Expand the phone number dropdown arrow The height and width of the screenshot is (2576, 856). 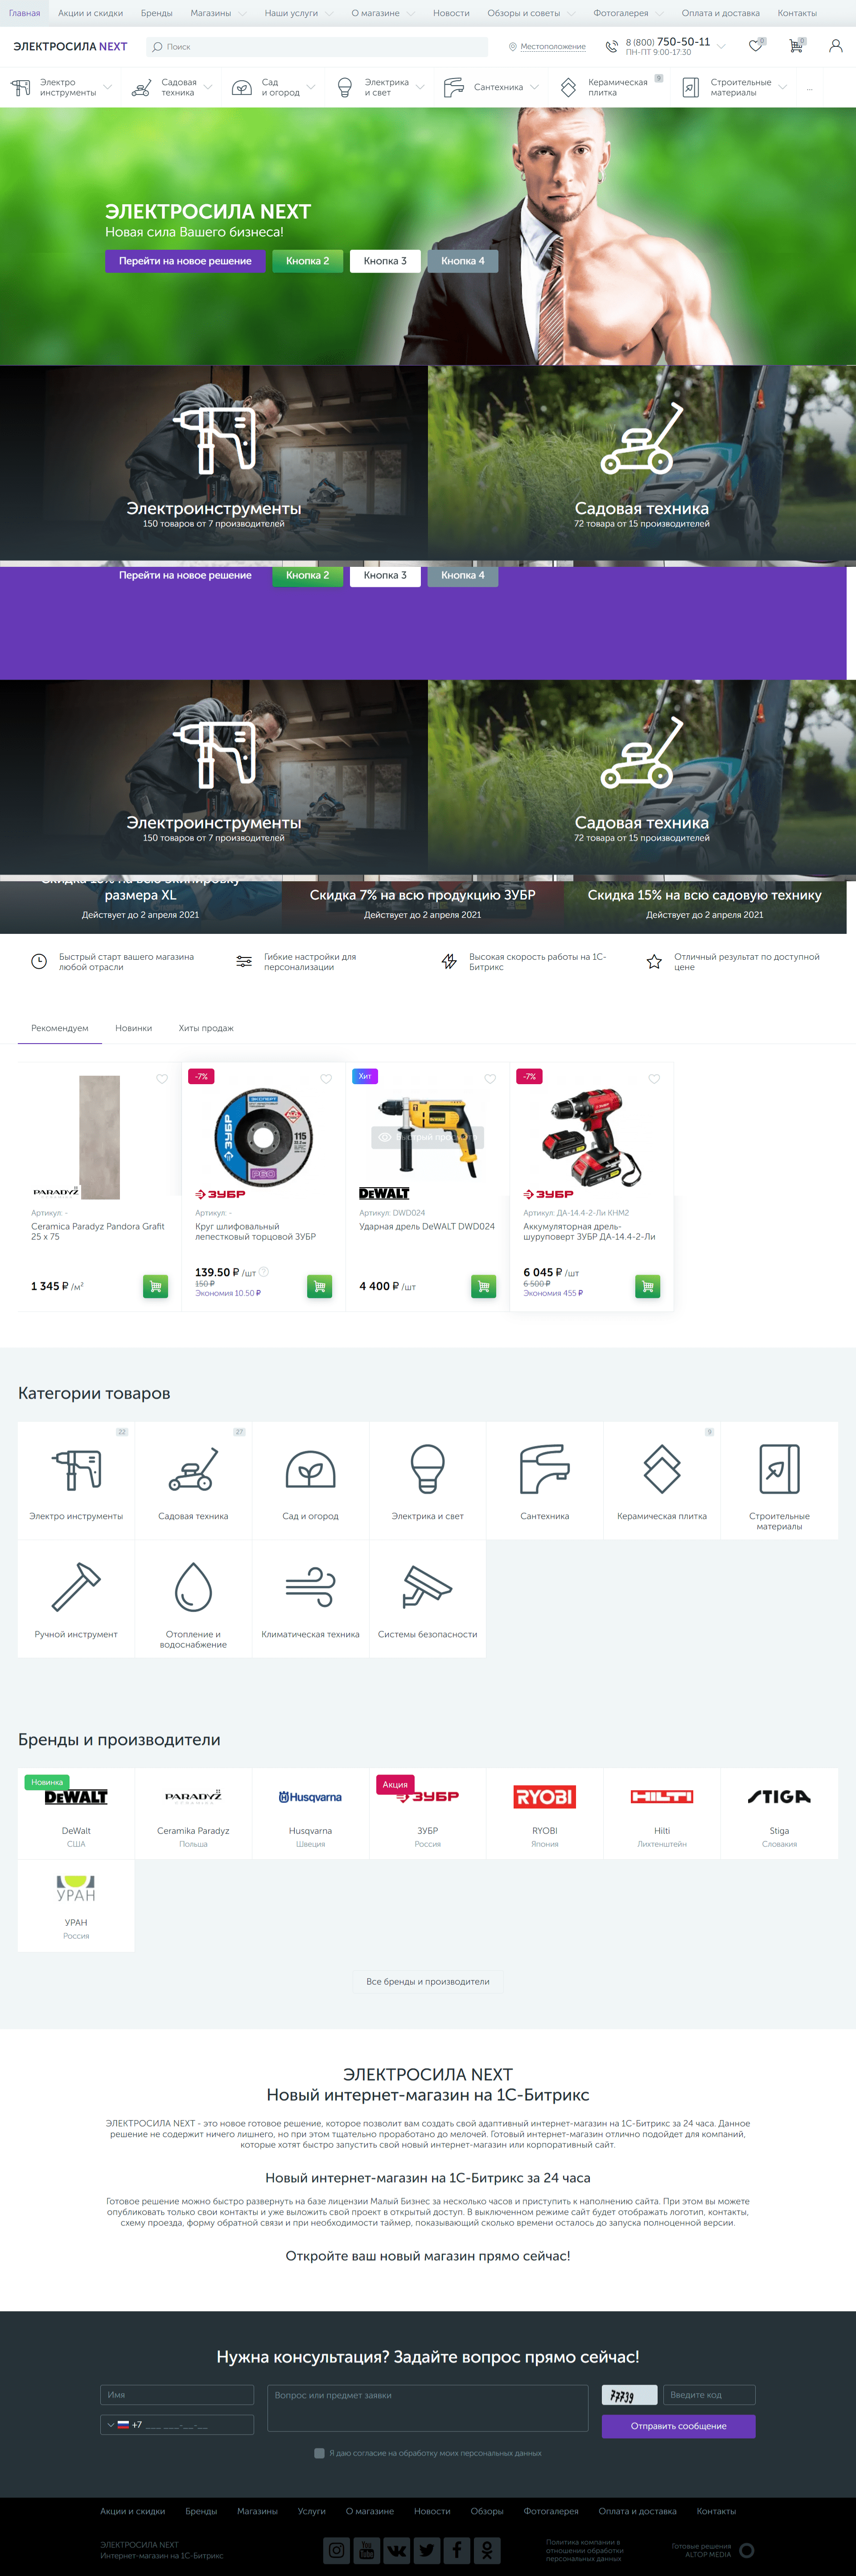pyautogui.click(x=722, y=46)
